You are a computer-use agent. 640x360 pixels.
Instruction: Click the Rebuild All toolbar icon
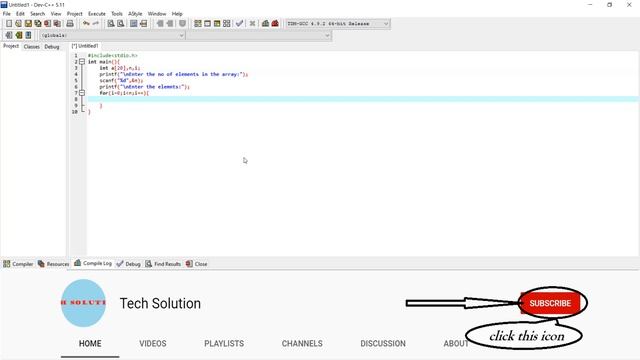coord(227,24)
